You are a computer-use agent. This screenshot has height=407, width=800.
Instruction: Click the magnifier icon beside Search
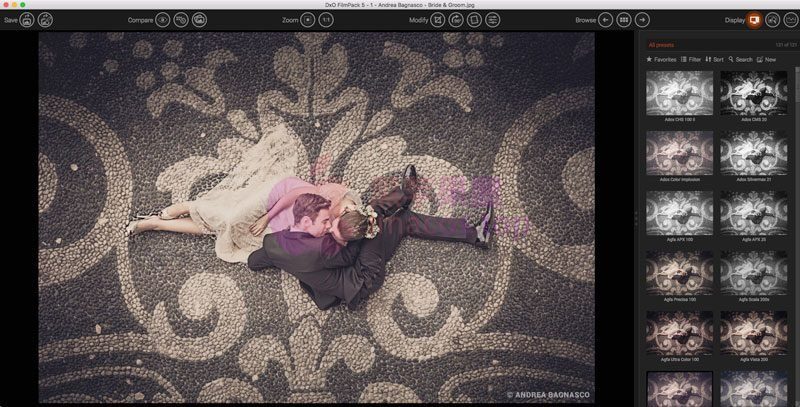pos(731,60)
